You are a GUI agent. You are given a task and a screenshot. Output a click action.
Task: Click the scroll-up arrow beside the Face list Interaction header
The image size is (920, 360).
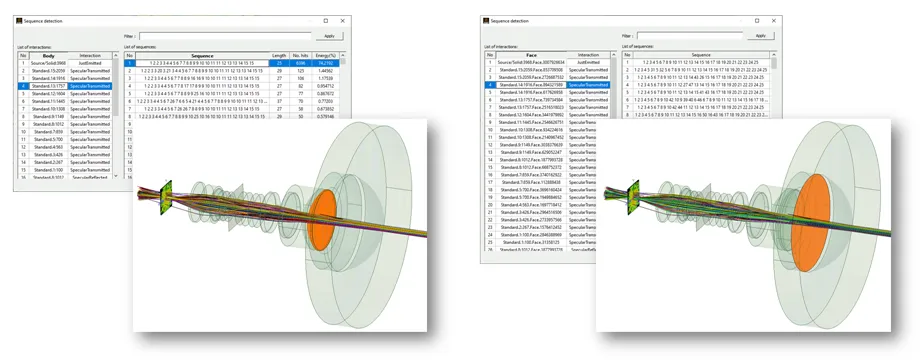(614, 56)
